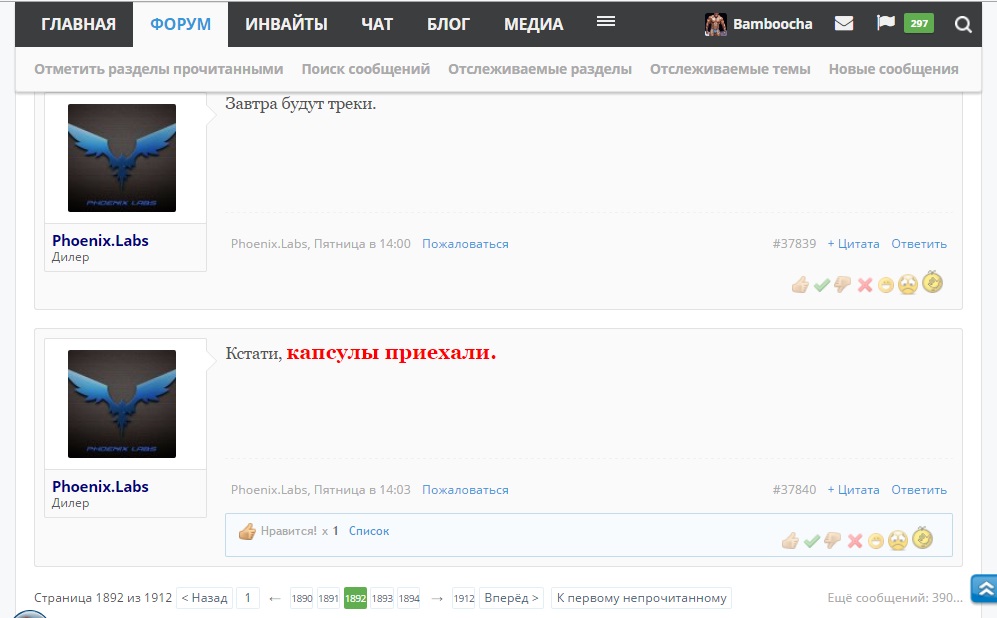
Task: Click red X rating on post #37840
Action: coord(855,541)
